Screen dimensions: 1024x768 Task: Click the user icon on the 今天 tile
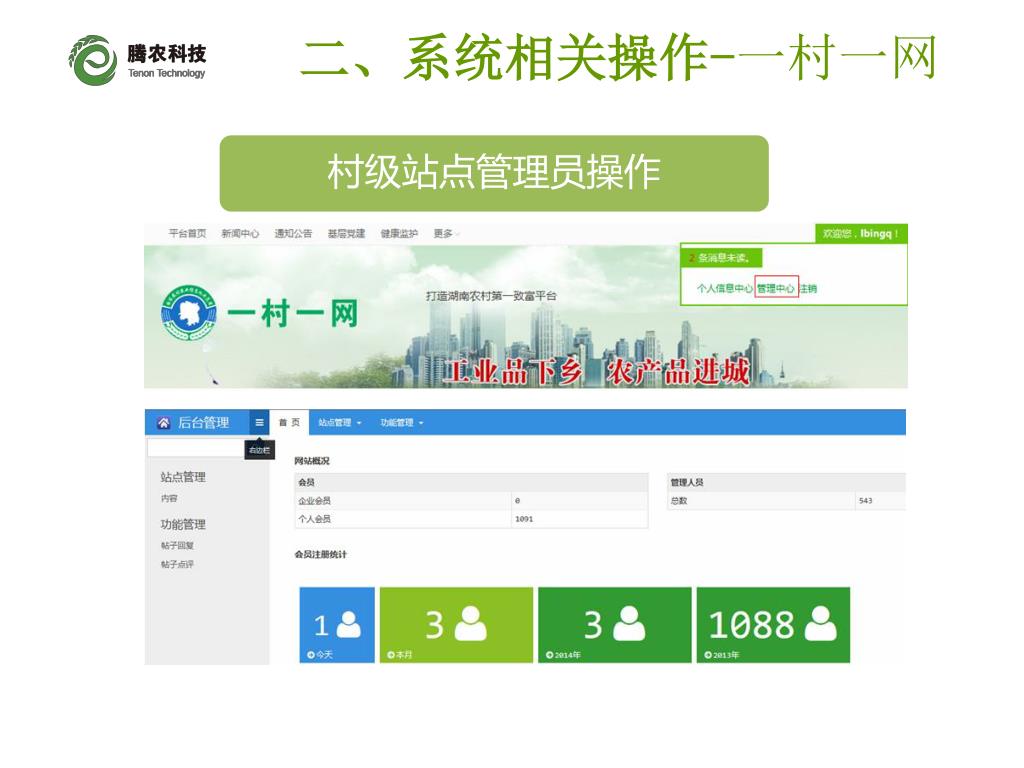(347, 624)
